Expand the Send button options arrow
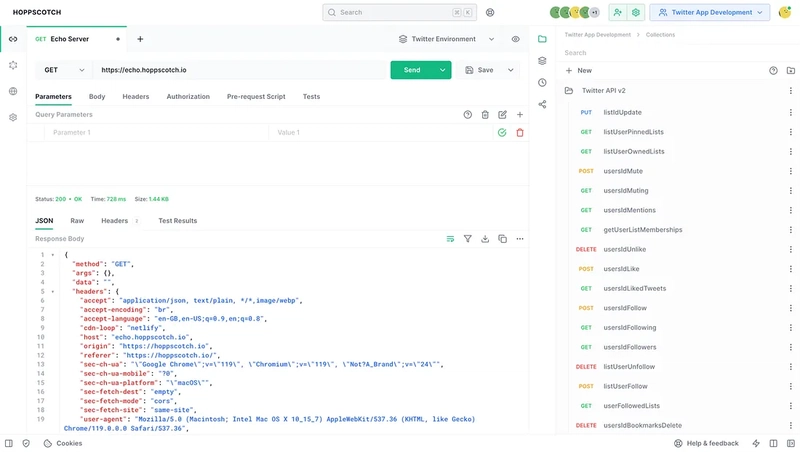The image size is (800, 452). 443,70
